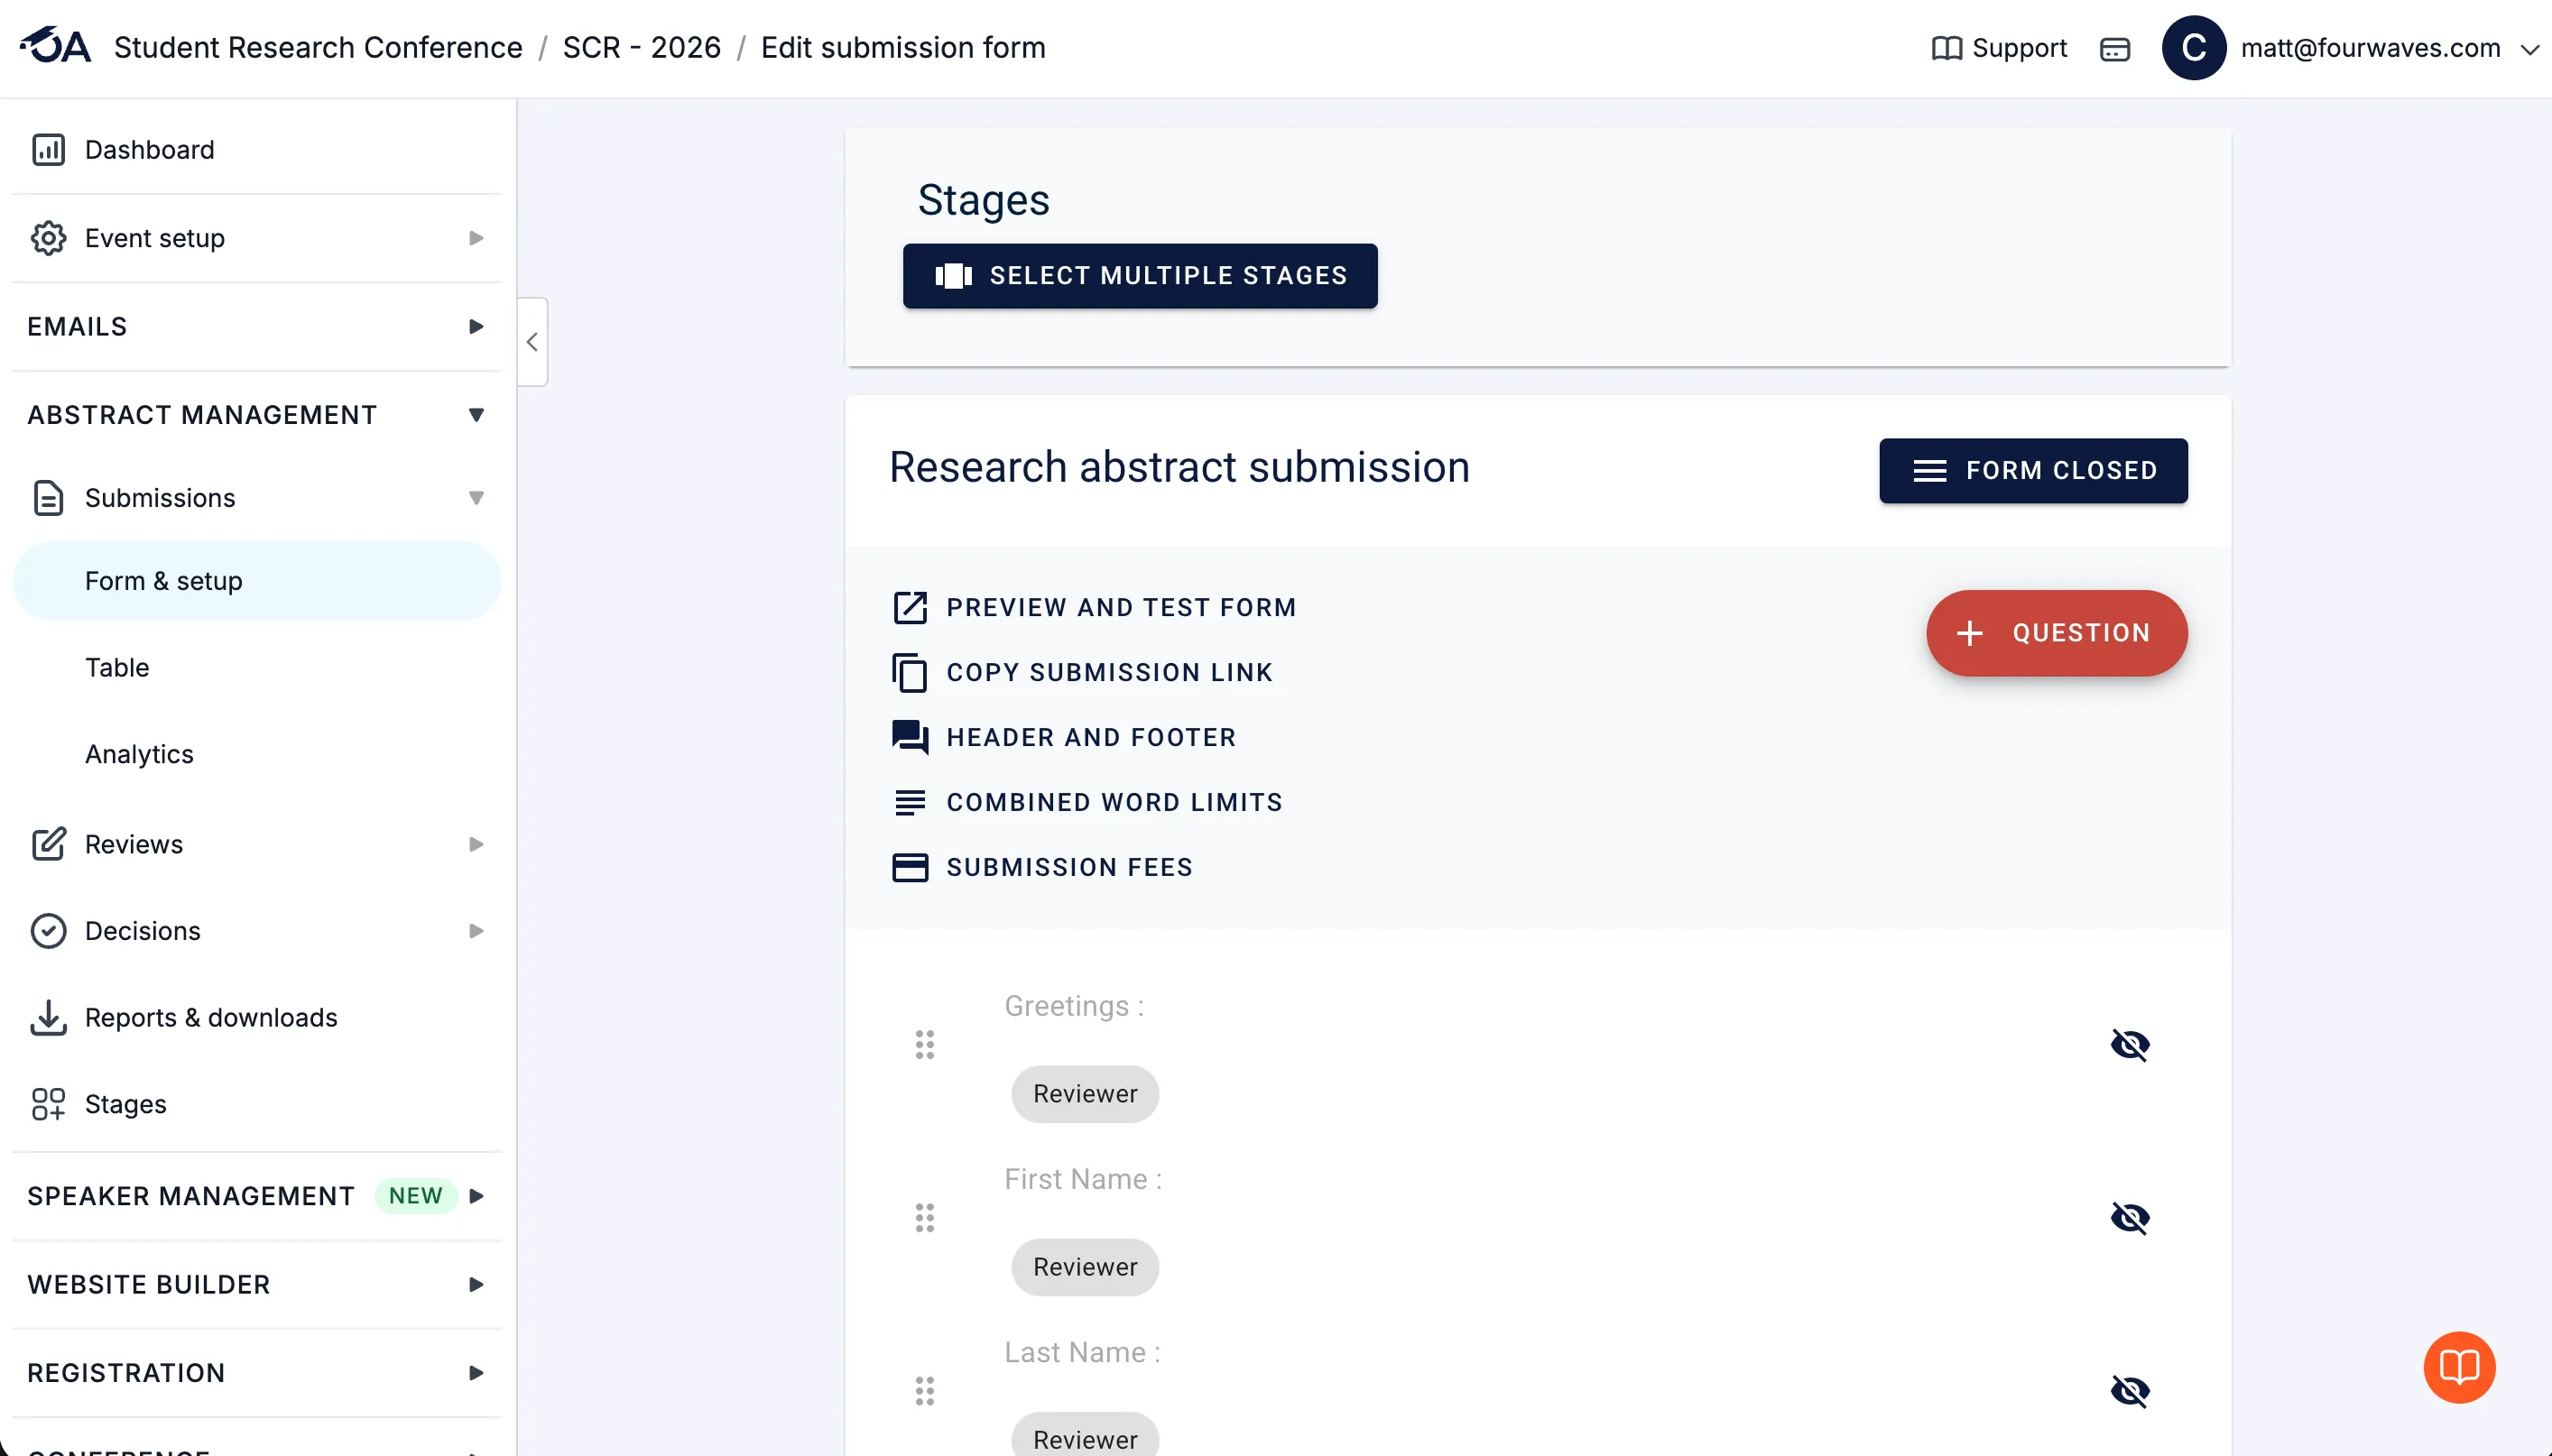Toggle visibility of First Name question
Image resolution: width=2552 pixels, height=1456 pixels.
pos(2129,1217)
